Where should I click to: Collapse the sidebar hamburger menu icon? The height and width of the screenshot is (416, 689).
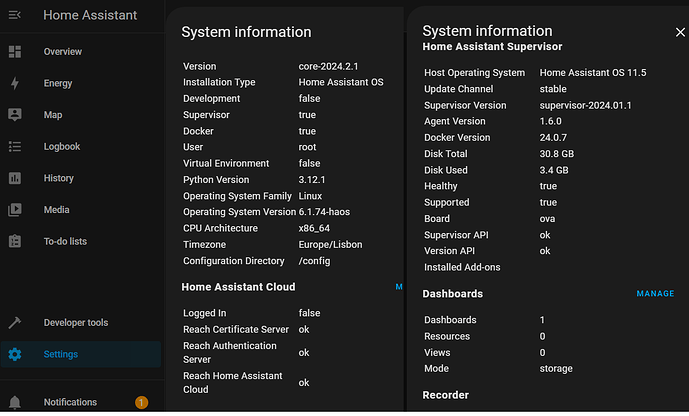point(15,15)
